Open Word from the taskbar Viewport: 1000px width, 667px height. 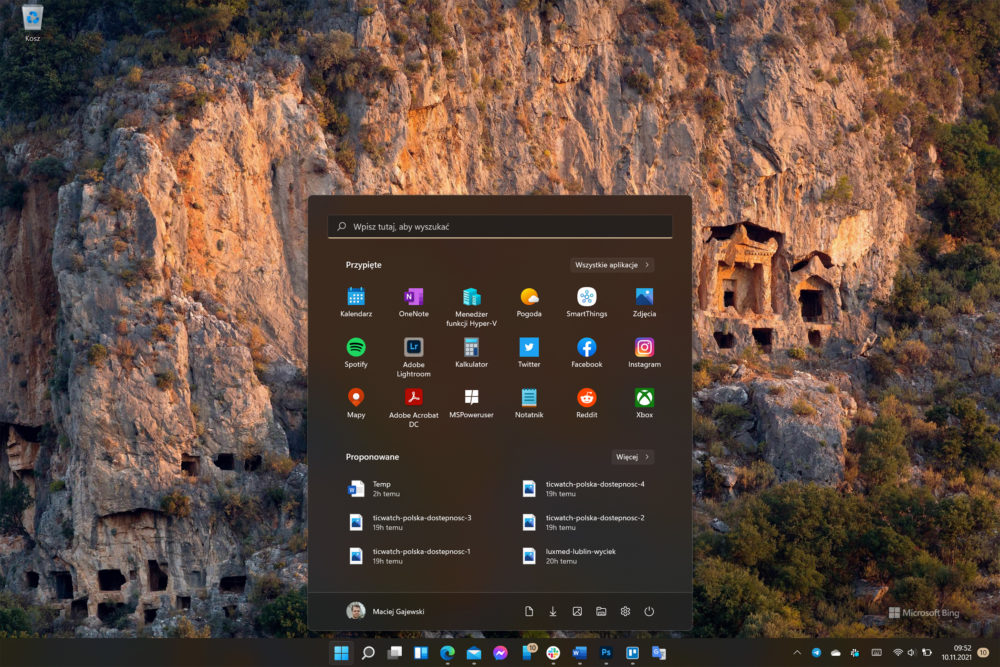pyautogui.click(x=580, y=653)
